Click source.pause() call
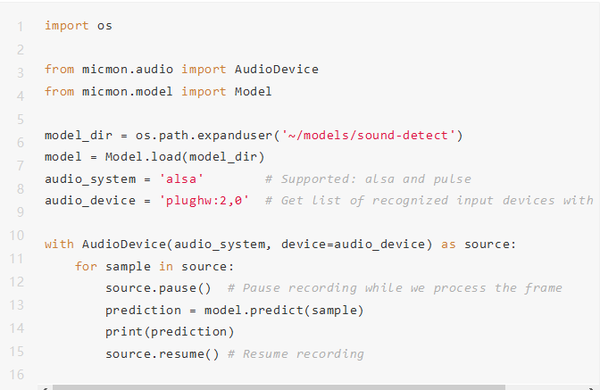 coord(158,288)
